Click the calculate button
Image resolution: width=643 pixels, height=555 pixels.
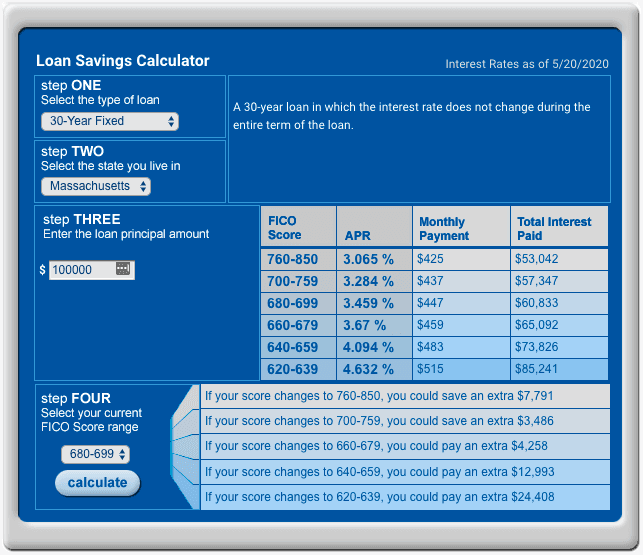tap(97, 483)
